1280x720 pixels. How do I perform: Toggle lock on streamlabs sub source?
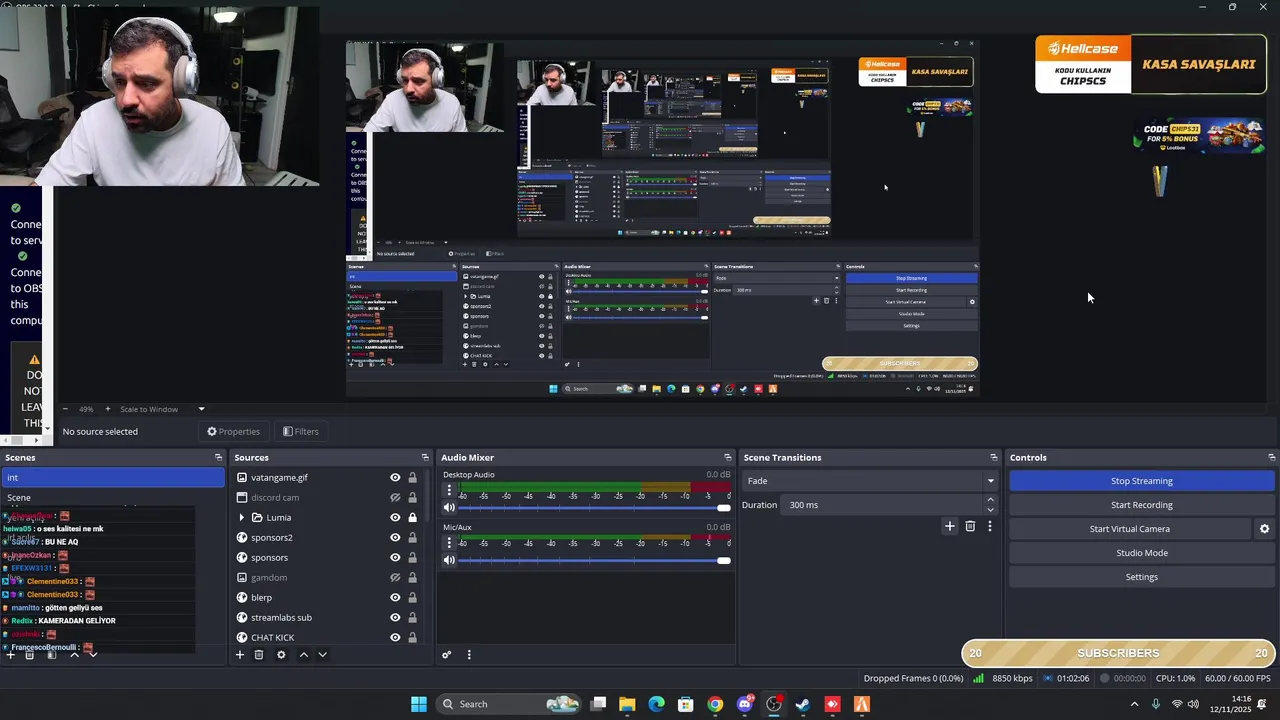coord(412,618)
